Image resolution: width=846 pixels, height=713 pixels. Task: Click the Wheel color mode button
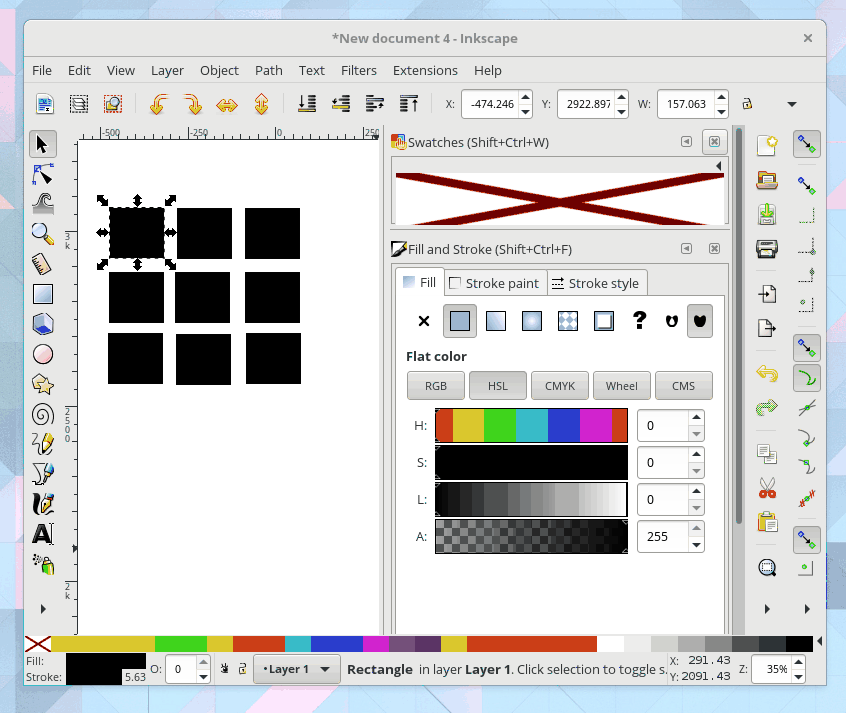click(x=621, y=385)
